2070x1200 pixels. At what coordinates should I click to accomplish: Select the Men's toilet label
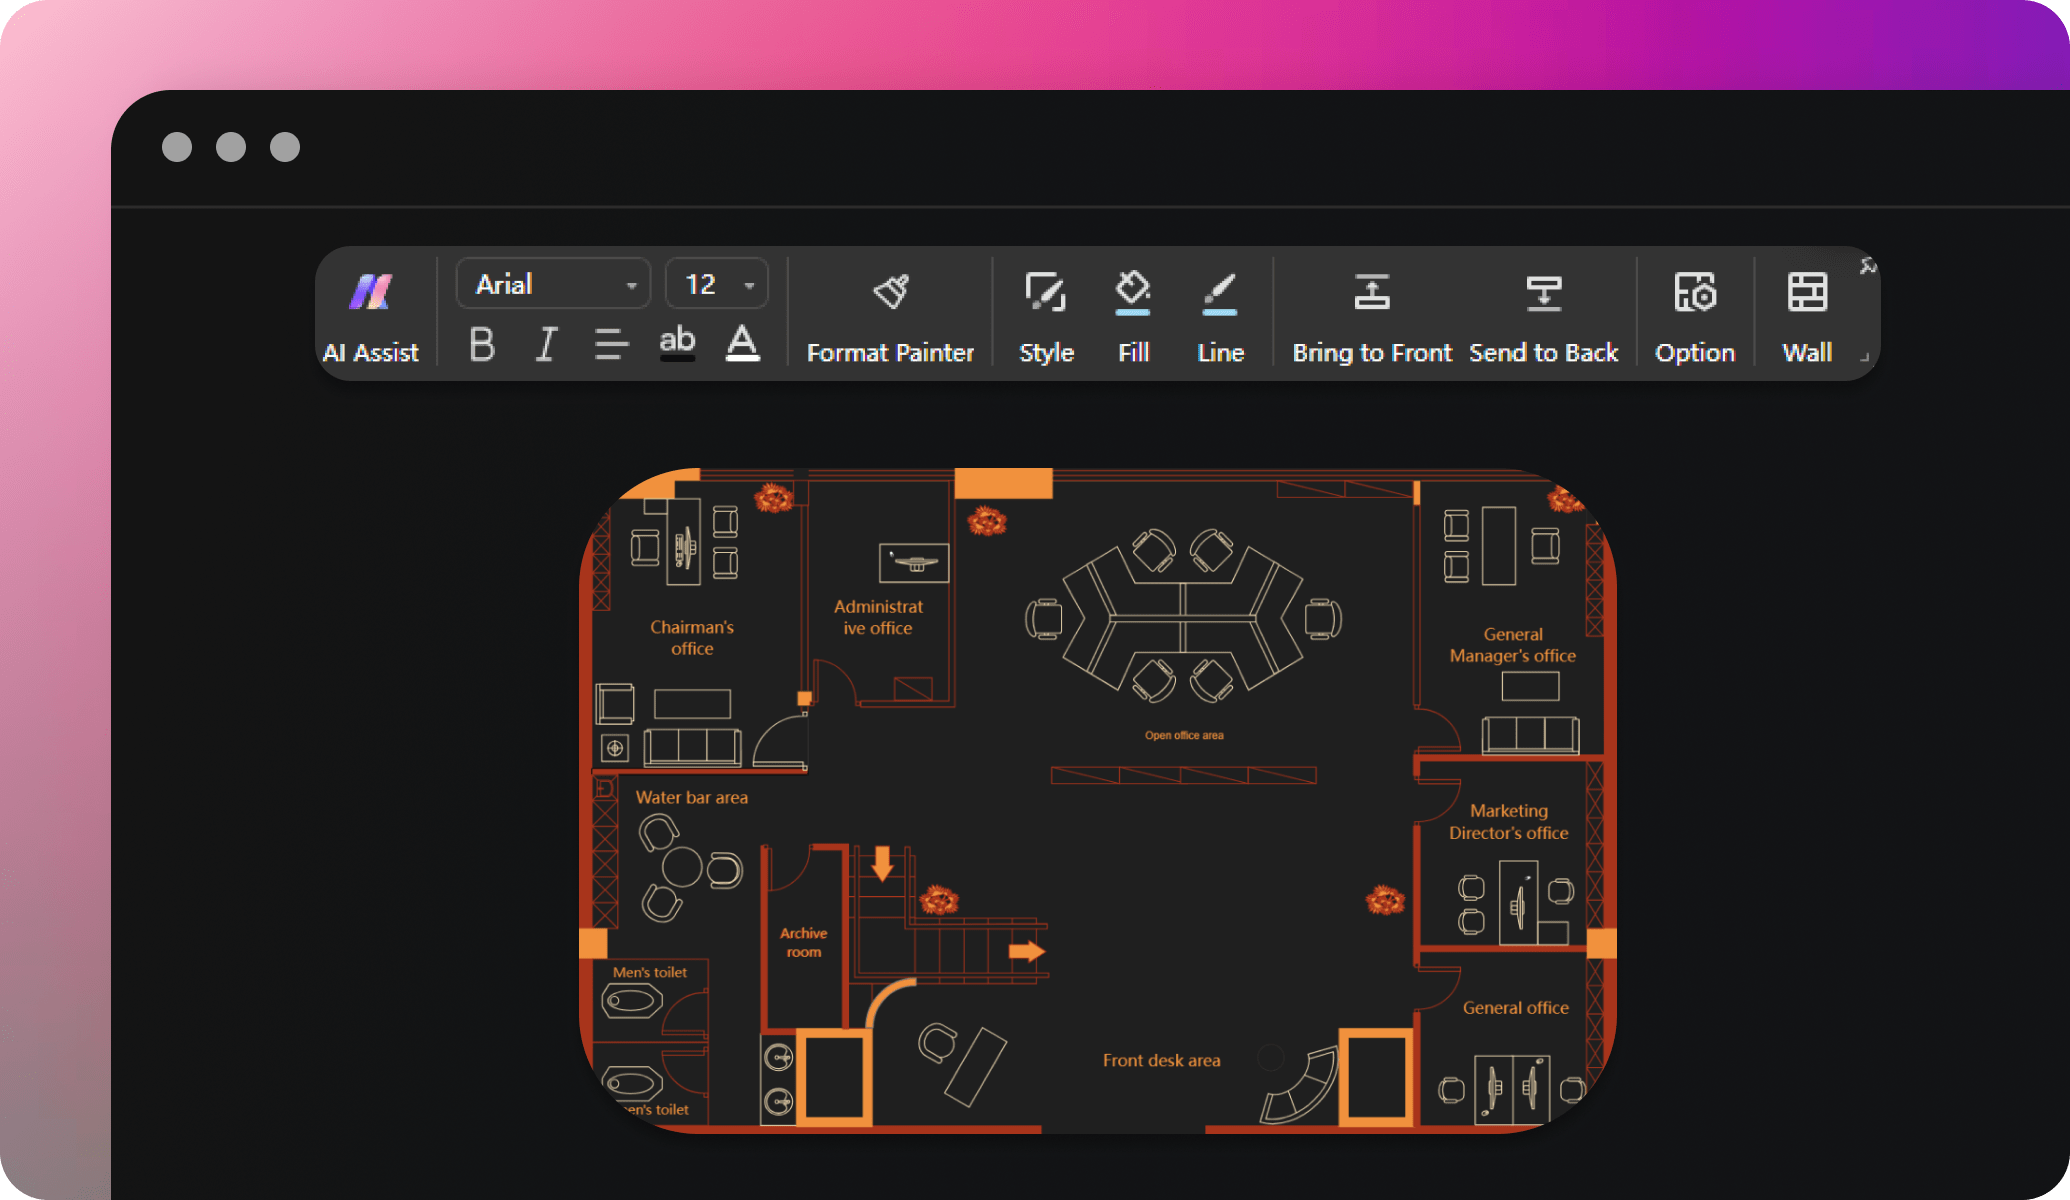click(x=650, y=972)
